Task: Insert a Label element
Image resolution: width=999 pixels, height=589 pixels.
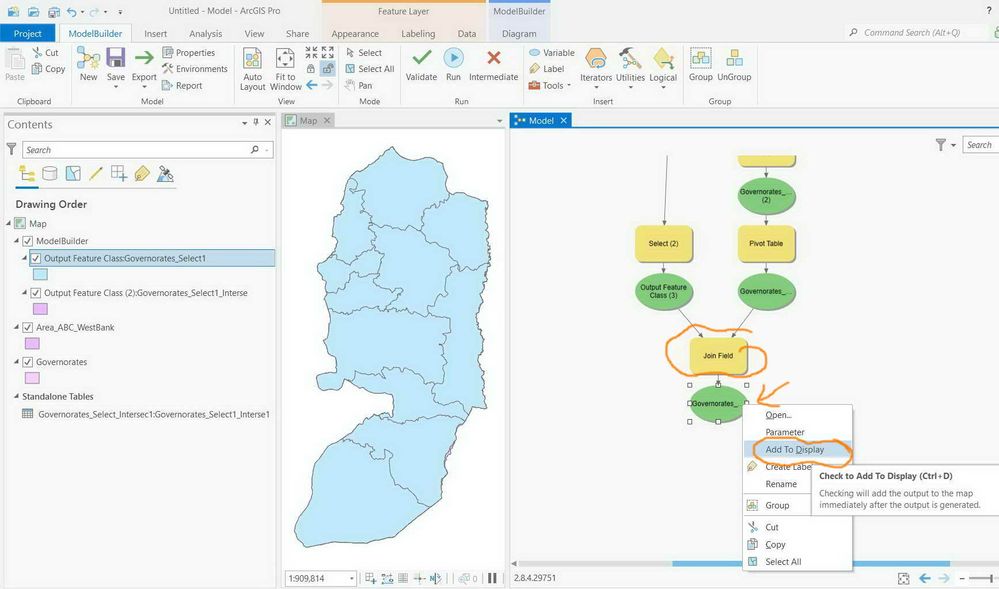Action: pos(547,69)
